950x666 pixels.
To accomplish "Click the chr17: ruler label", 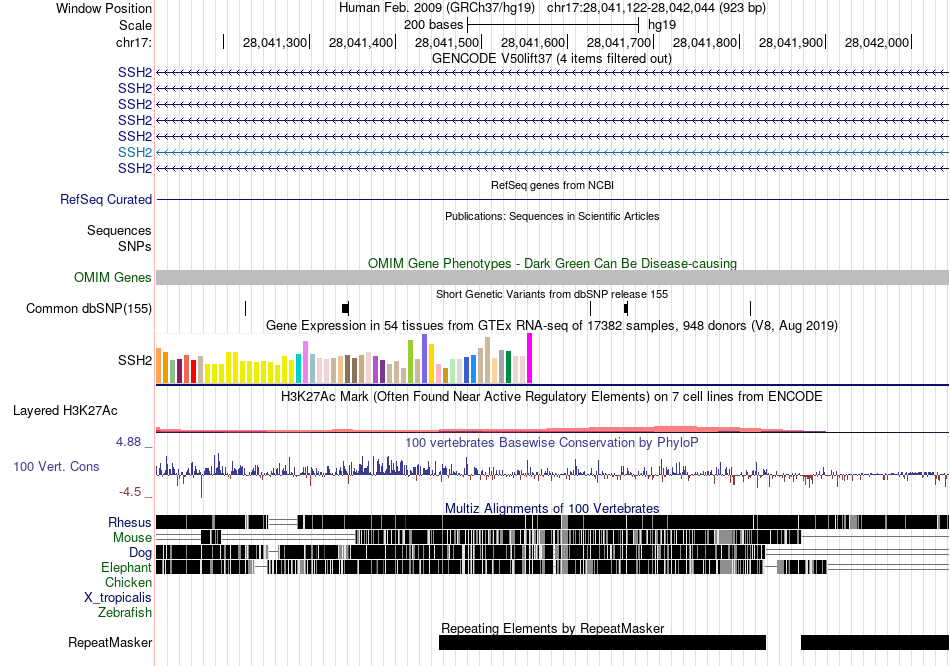I will (x=134, y=42).
